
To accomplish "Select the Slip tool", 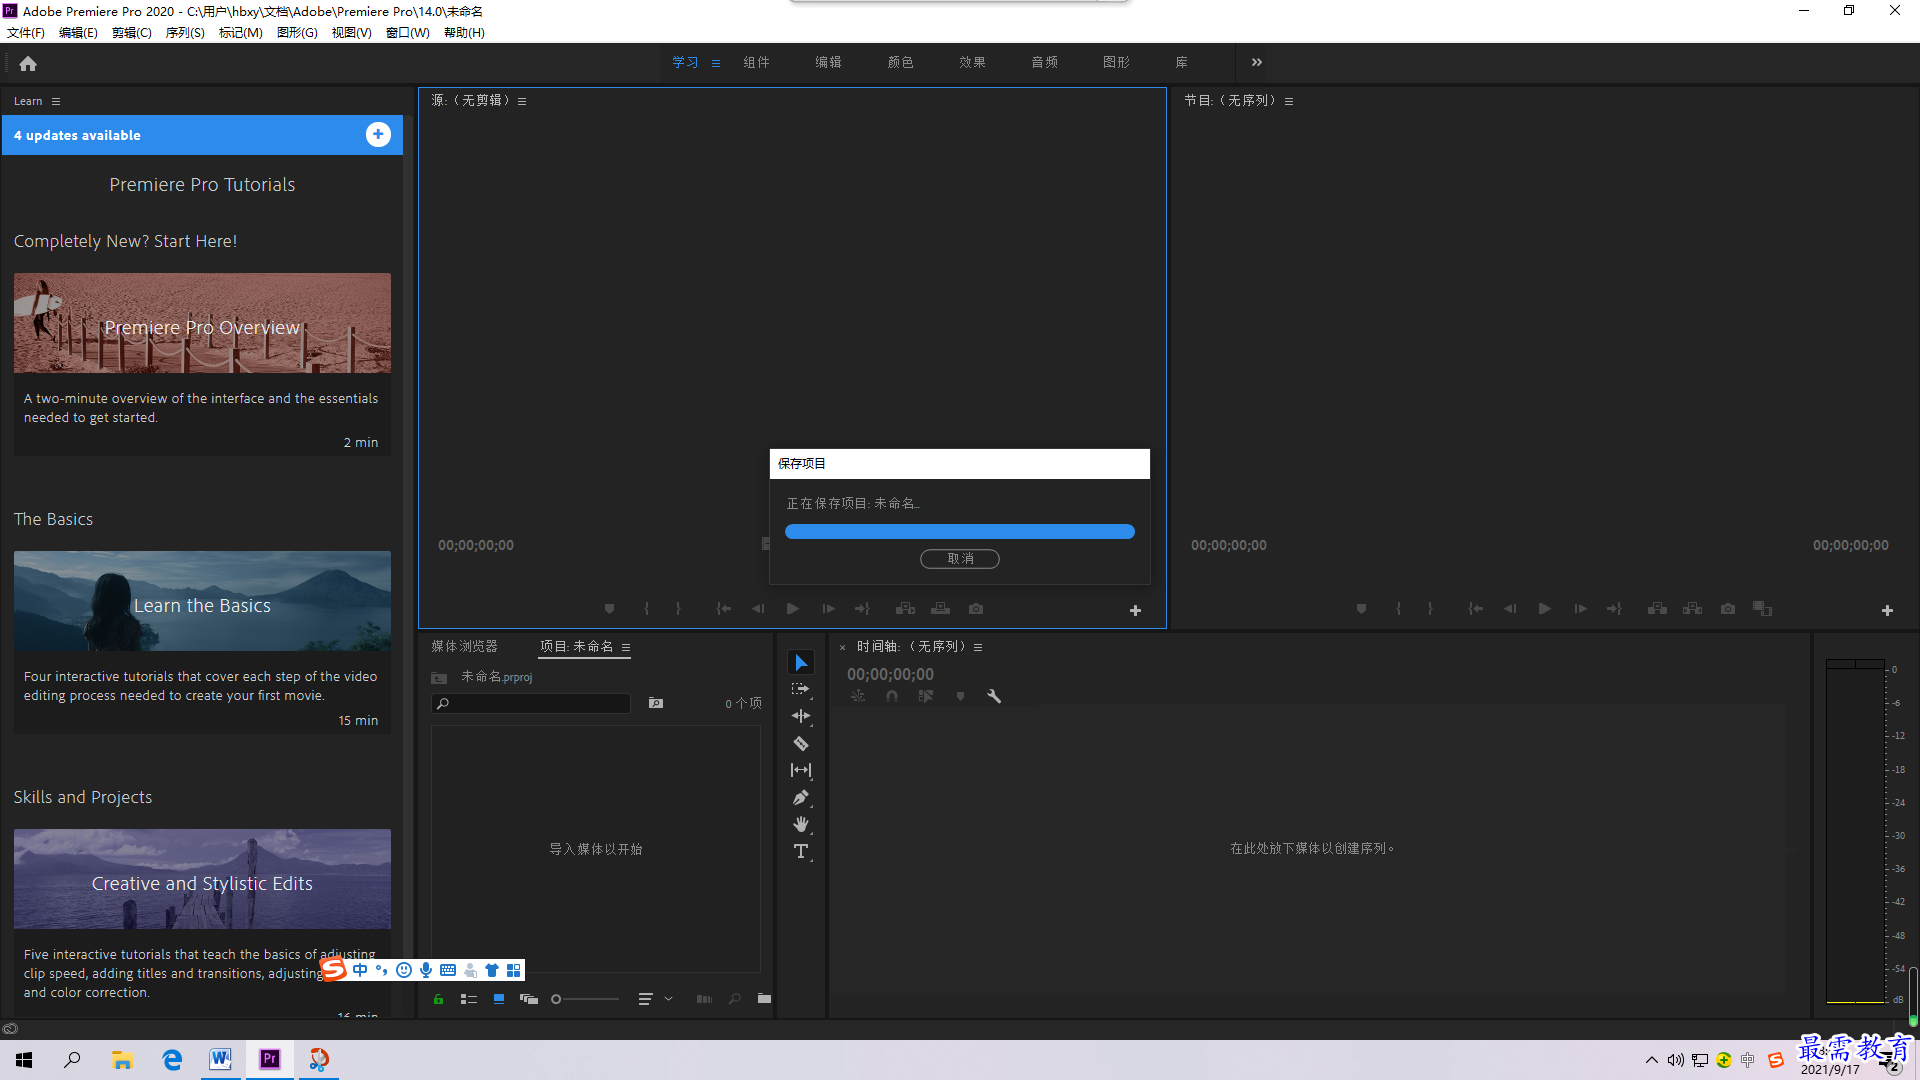I will (x=801, y=770).
